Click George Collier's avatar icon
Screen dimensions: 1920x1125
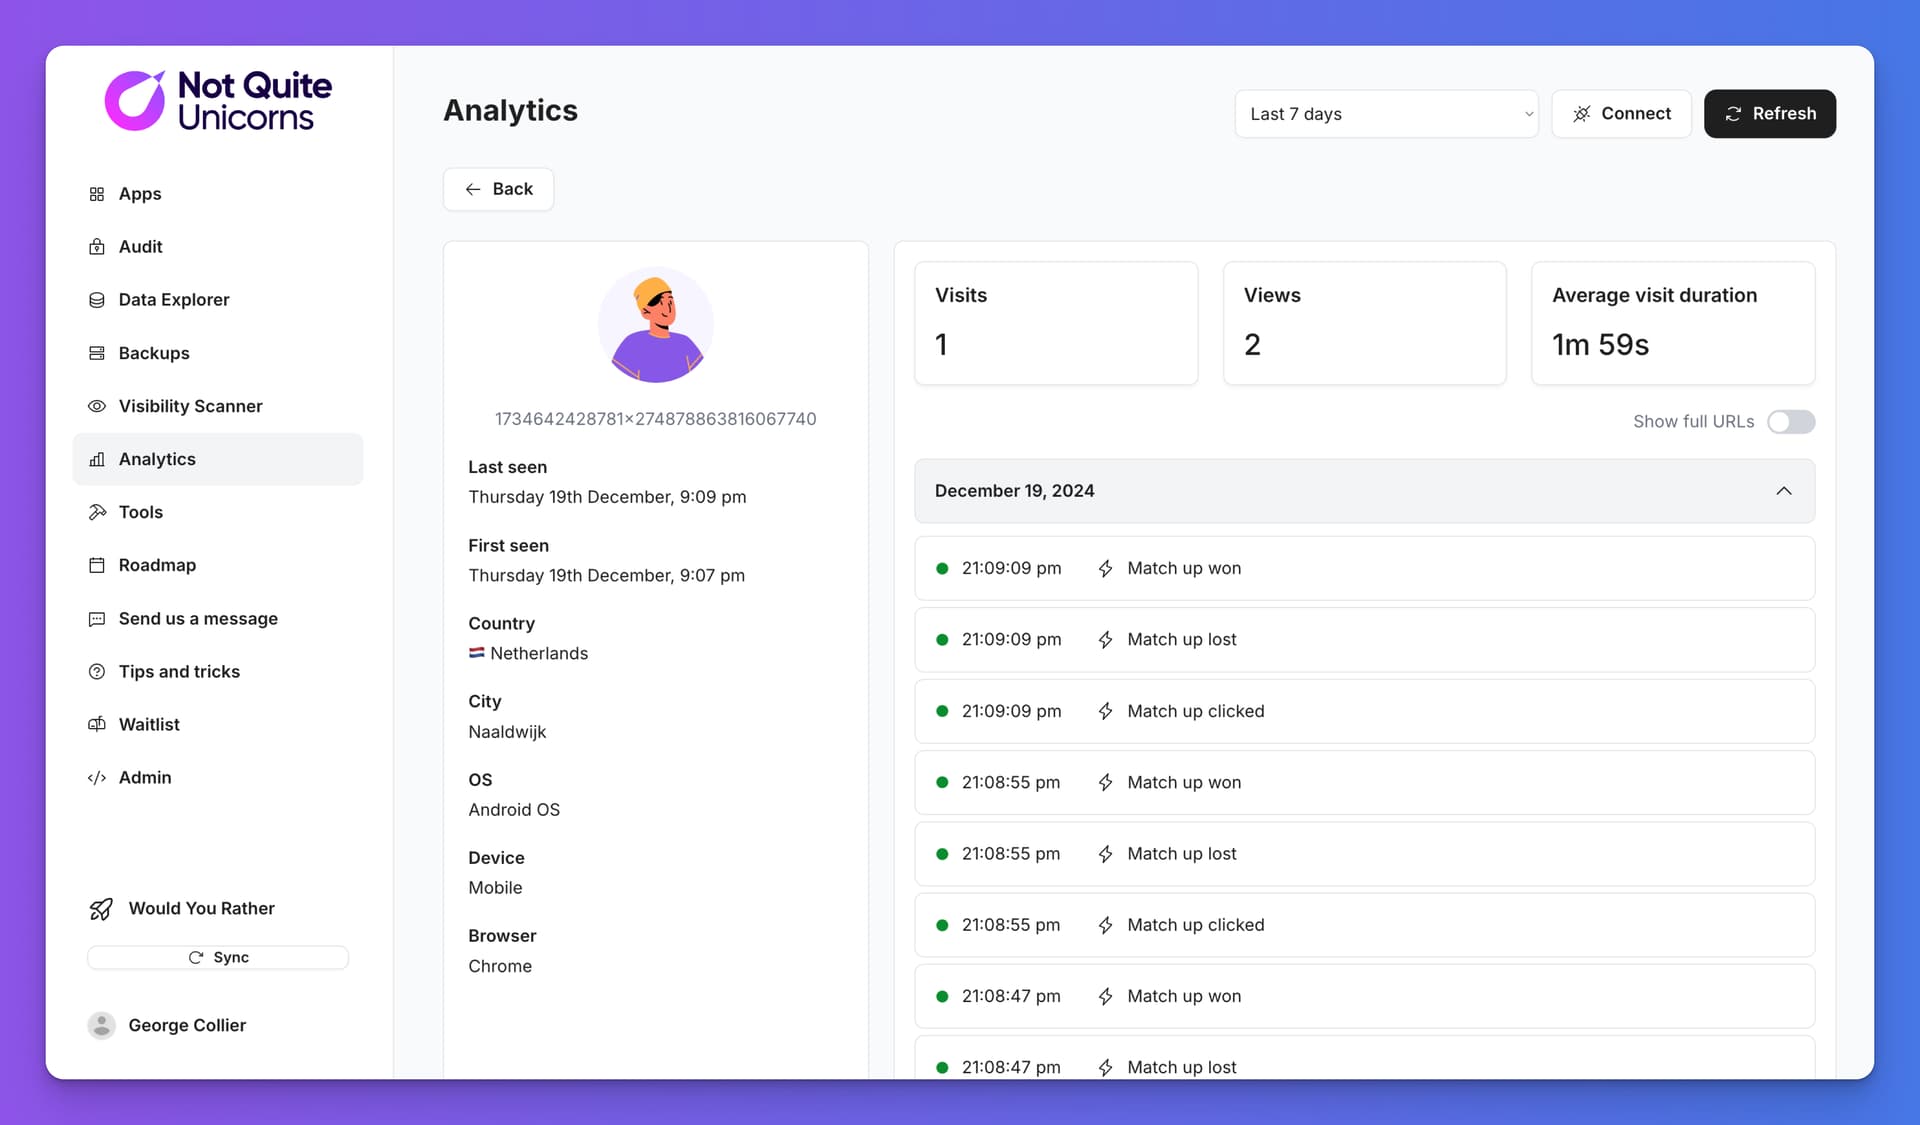point(101,1025)
